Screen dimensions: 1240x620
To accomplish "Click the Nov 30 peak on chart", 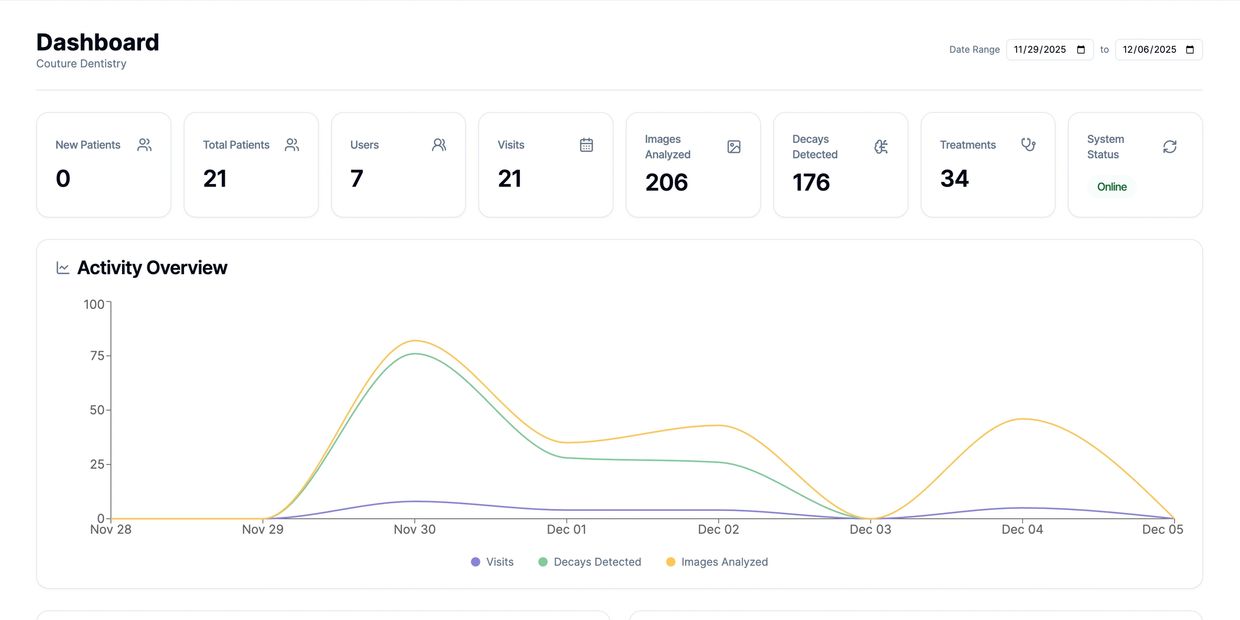I will click(x=415, y=341).
